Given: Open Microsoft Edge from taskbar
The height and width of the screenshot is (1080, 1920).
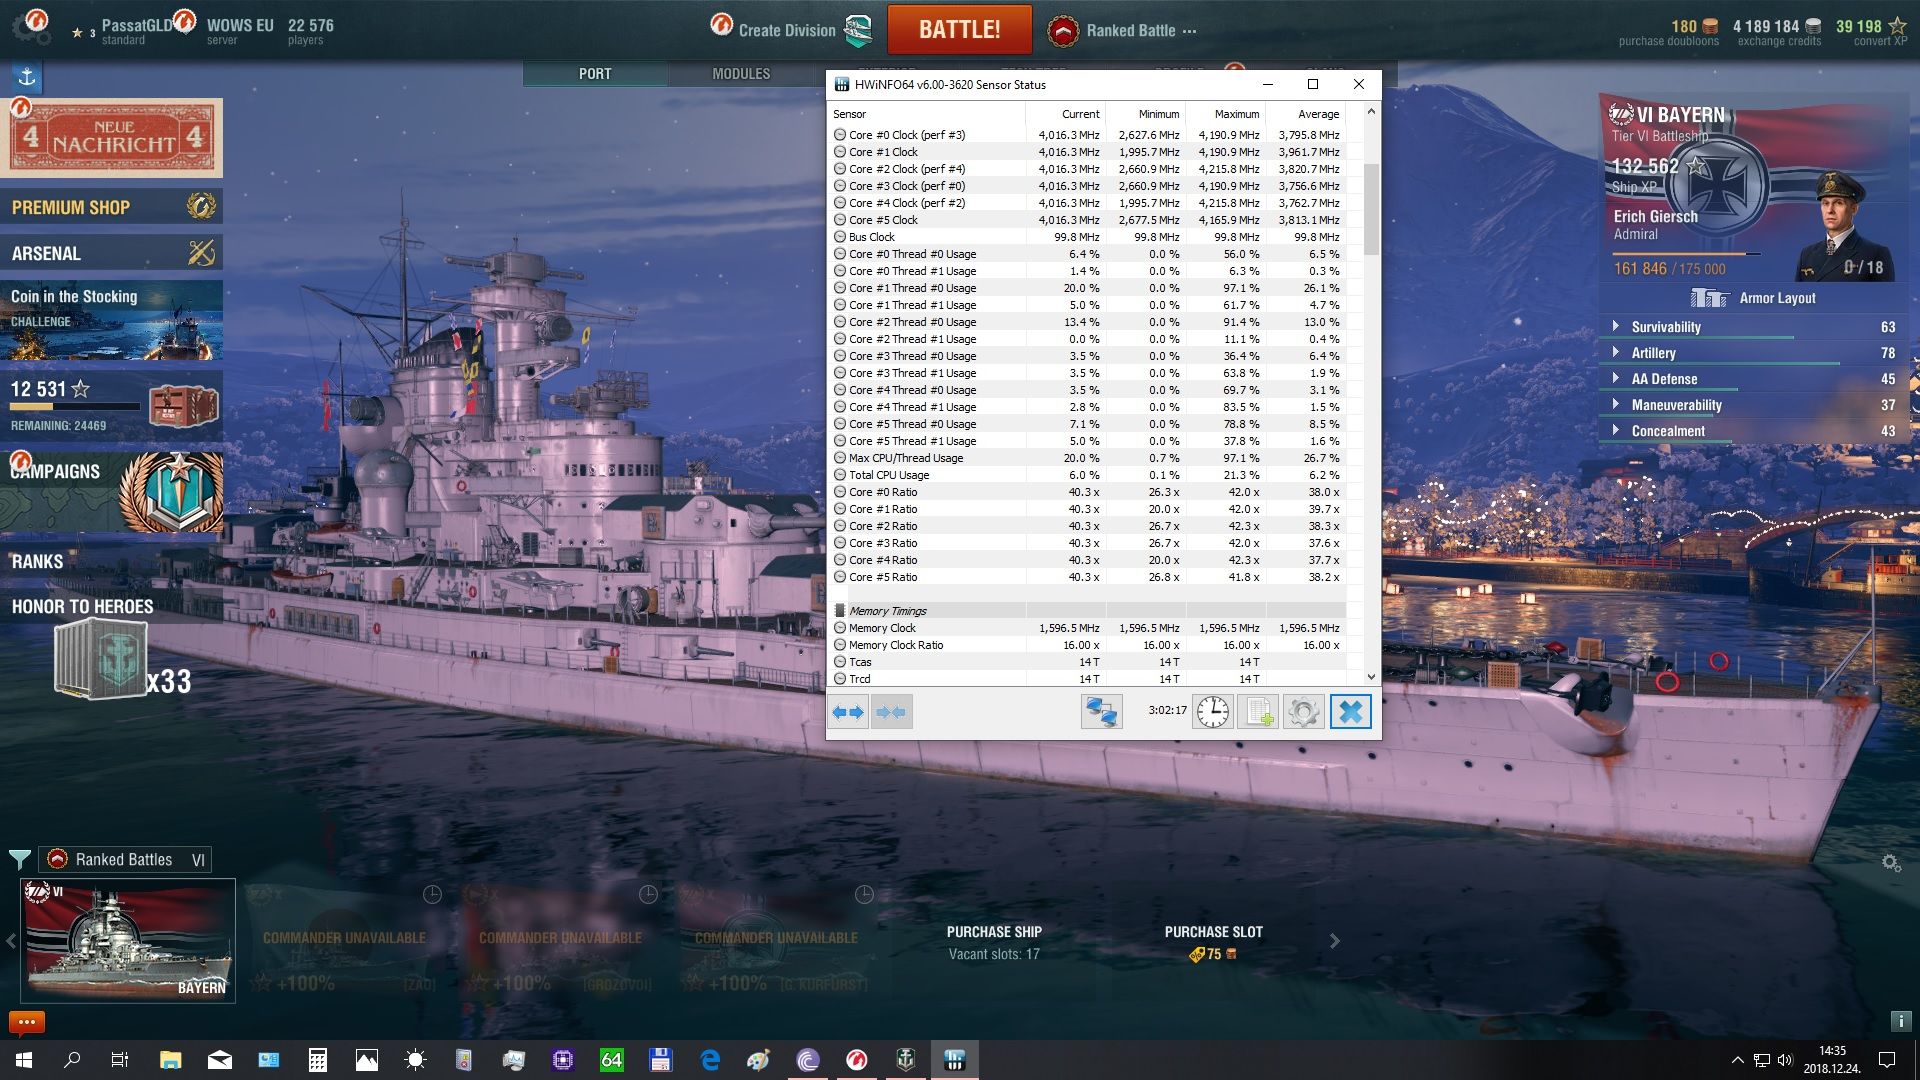Looking at the screenshot, I should 710,1060.
